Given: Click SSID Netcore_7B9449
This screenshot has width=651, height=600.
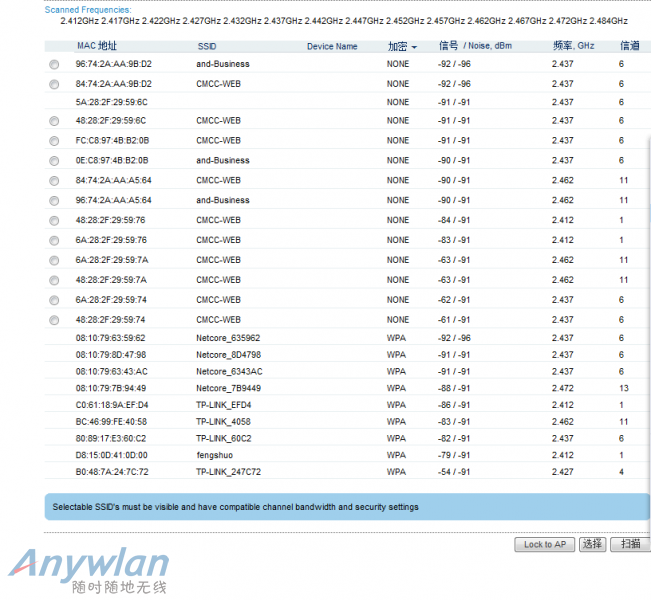Looking at the screenshot, I should [228, 388].
